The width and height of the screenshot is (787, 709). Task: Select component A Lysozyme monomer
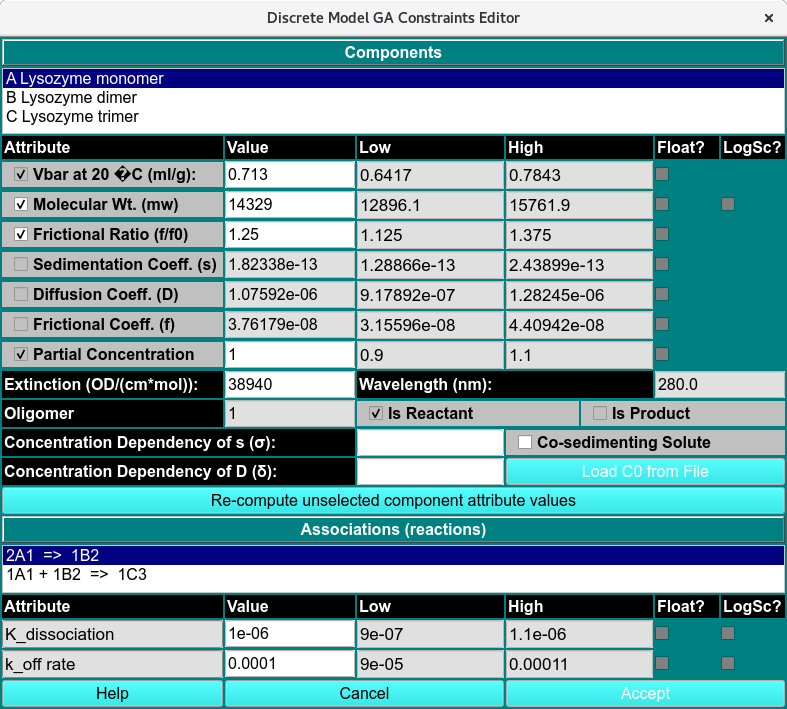[394, 78]
